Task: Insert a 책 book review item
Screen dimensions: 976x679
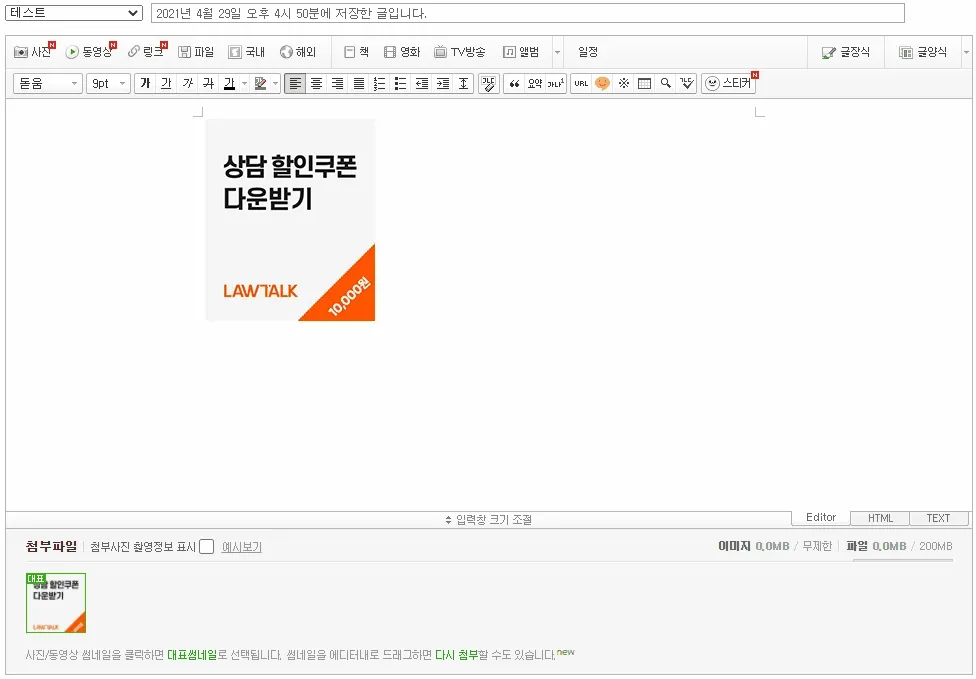Action: (x=357, y=52)
